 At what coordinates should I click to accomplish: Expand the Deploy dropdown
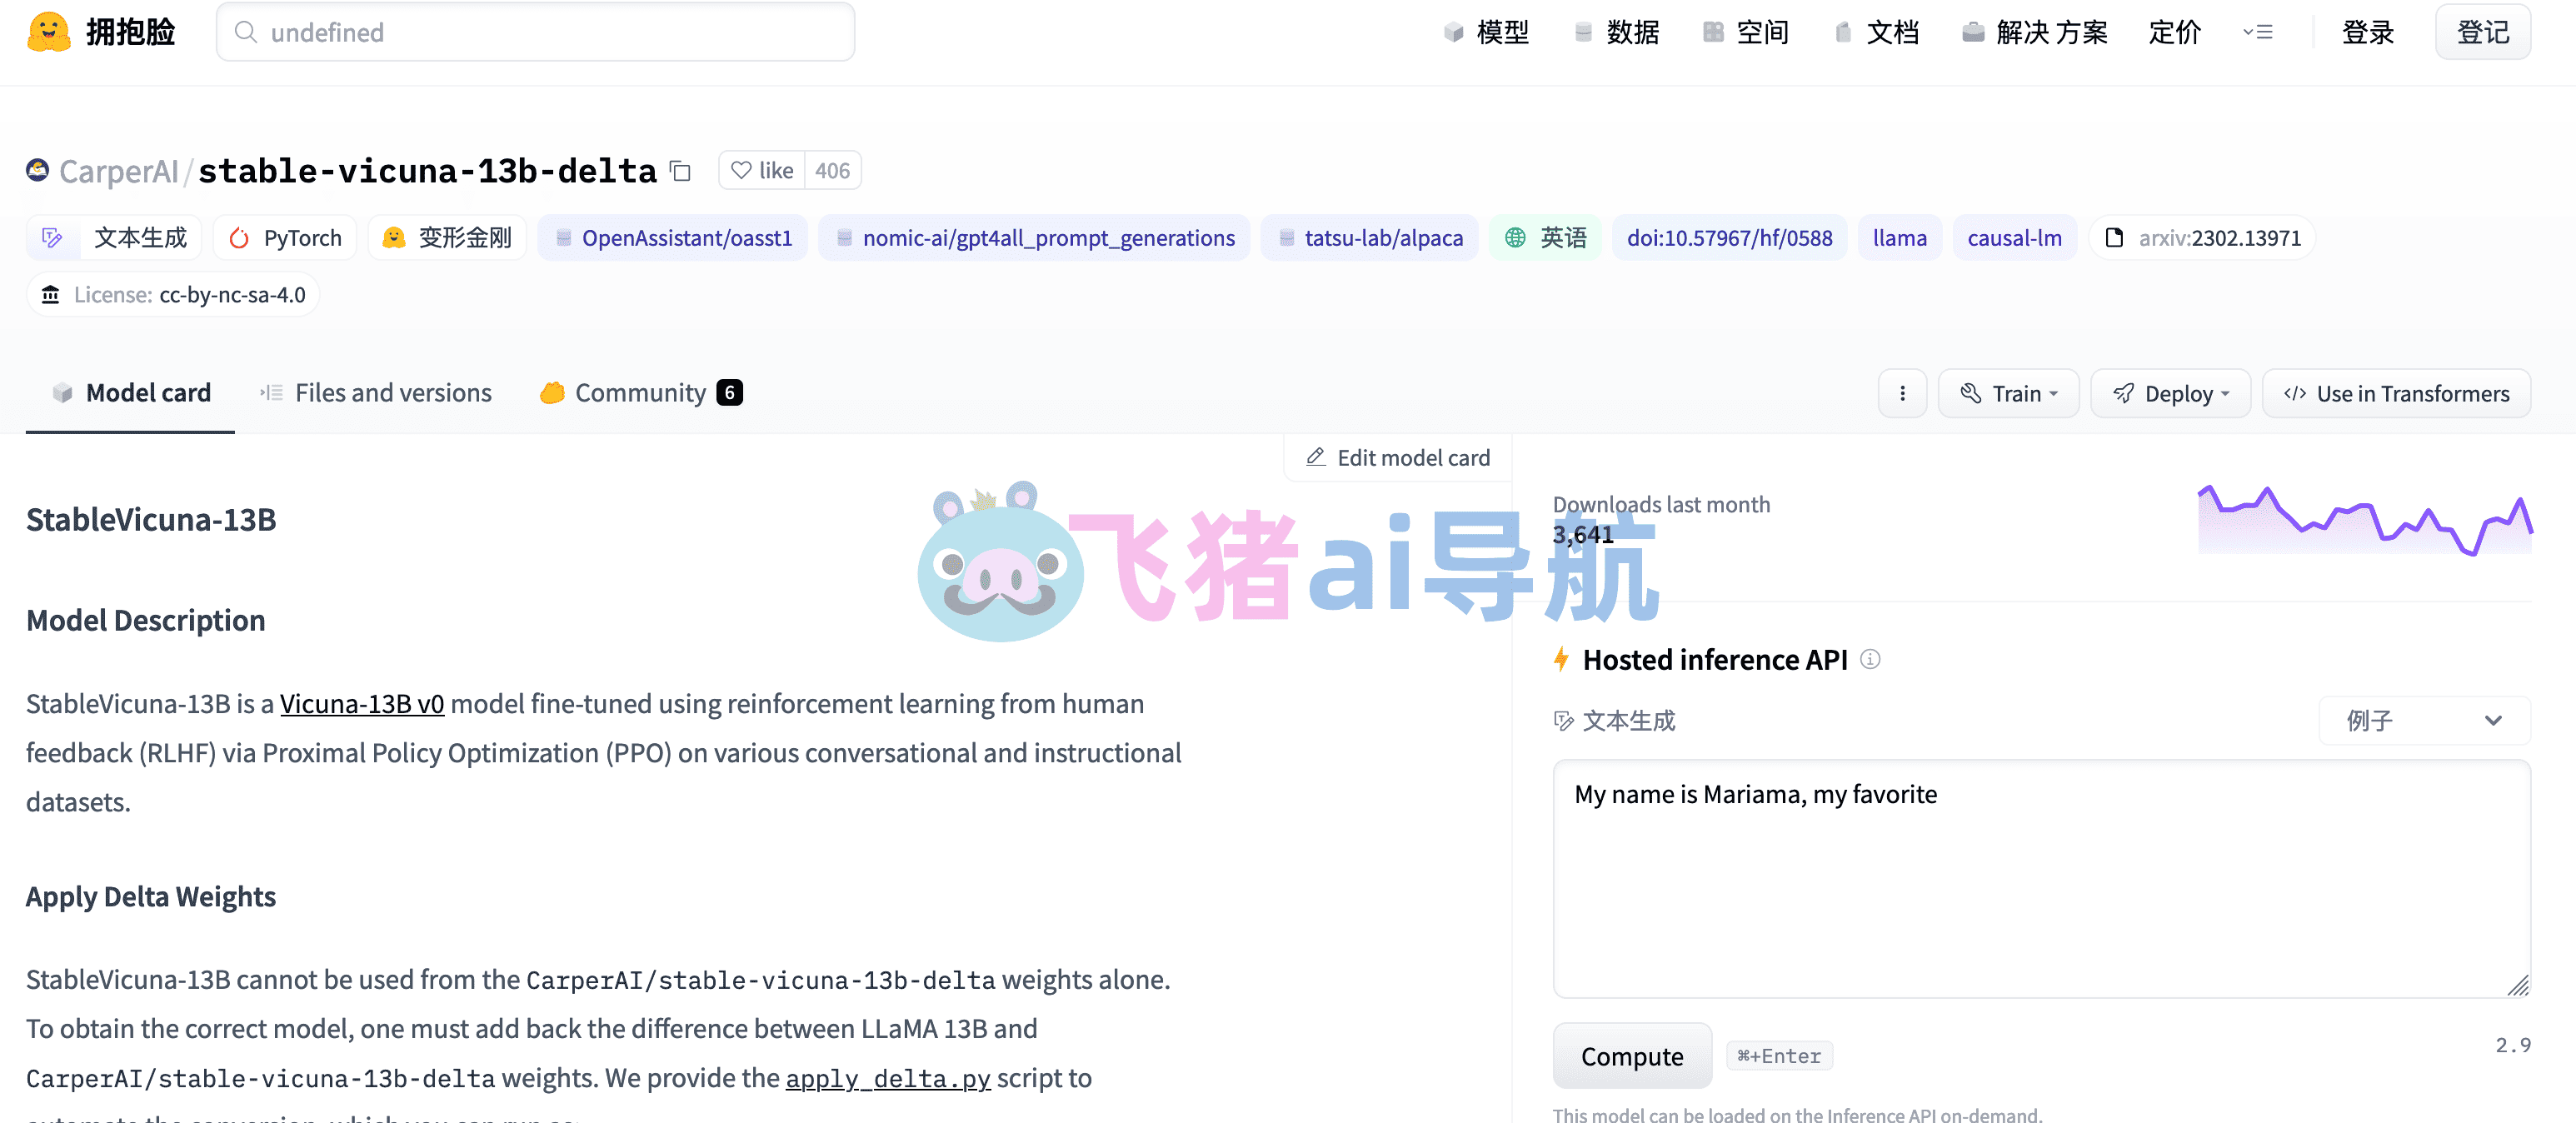(2170, 393)
